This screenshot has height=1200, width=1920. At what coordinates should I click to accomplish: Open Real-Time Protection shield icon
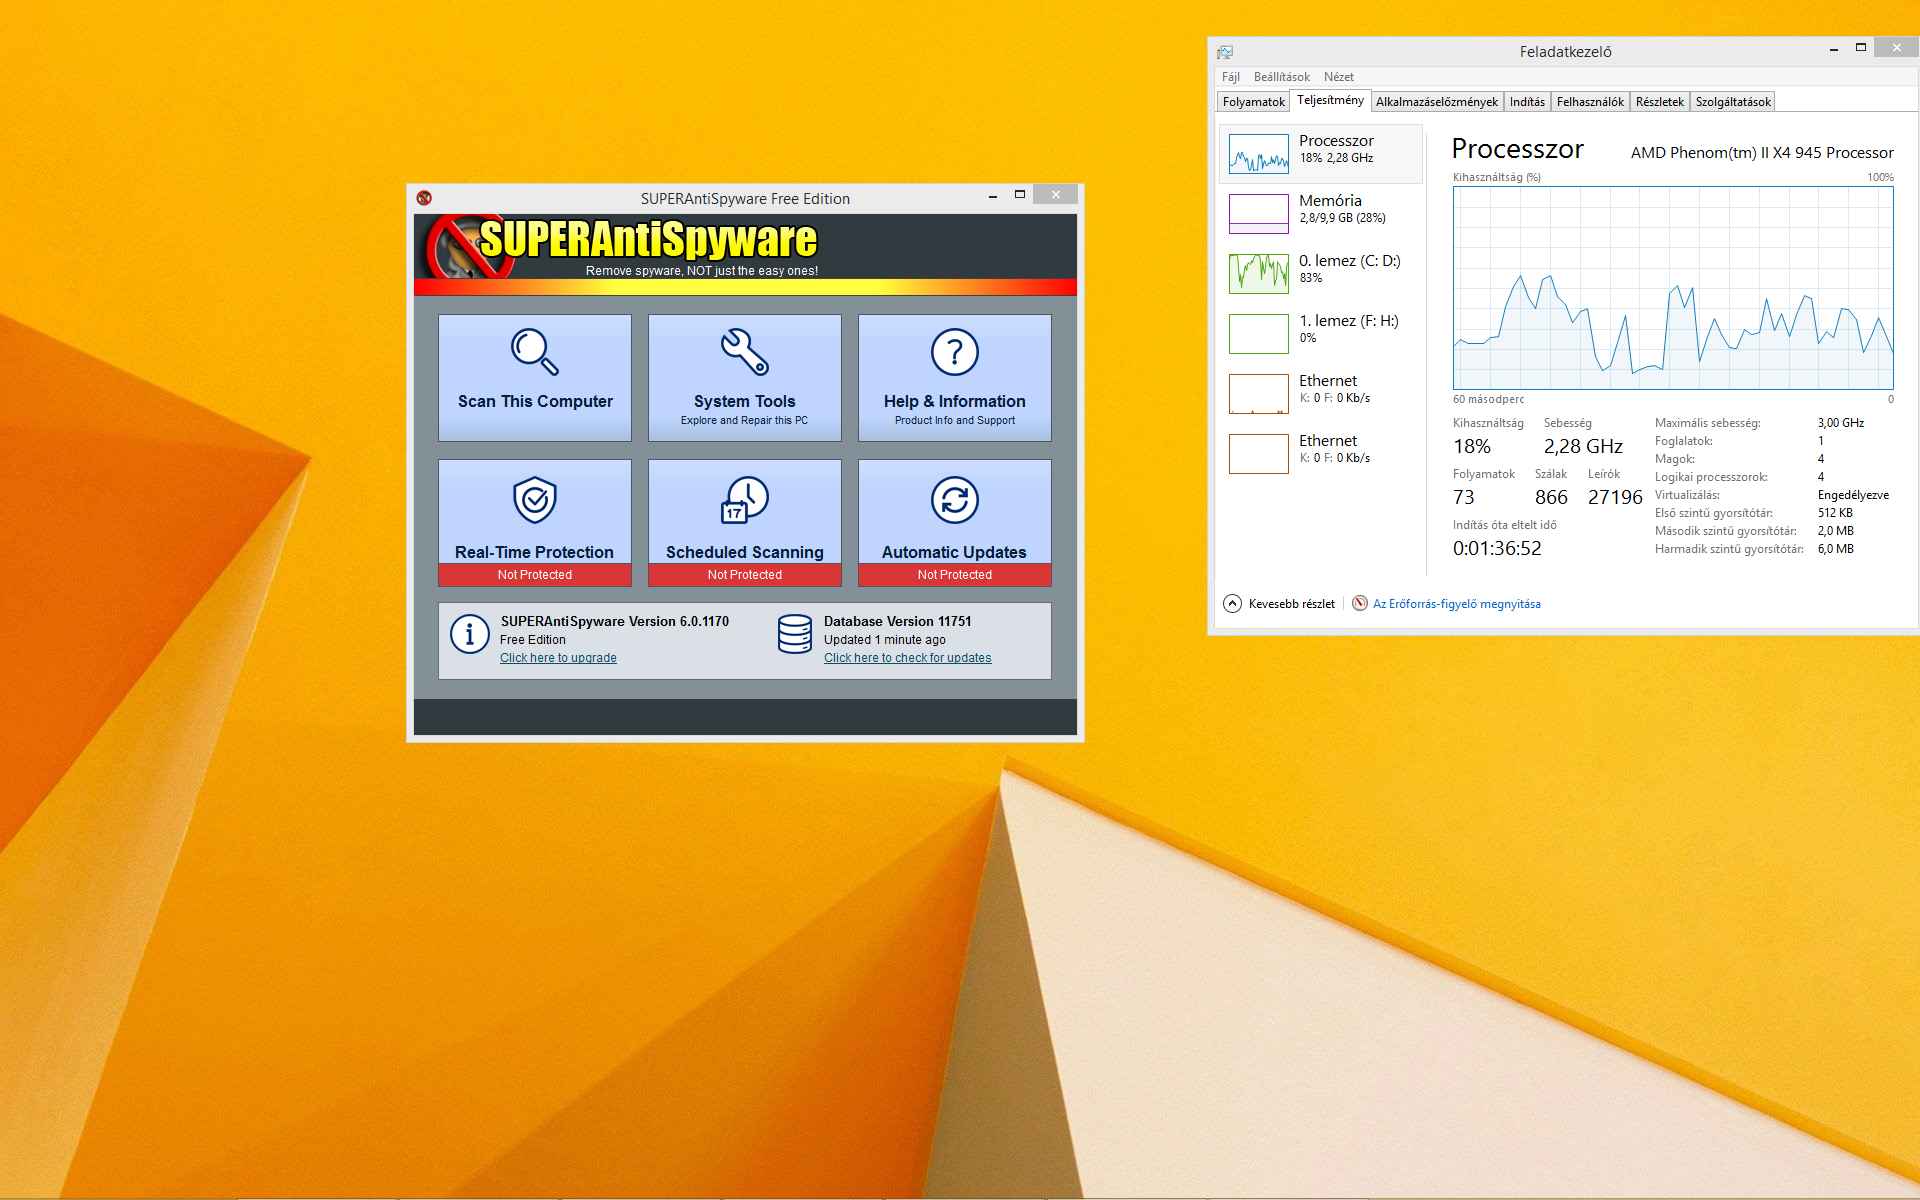[534, 500]
